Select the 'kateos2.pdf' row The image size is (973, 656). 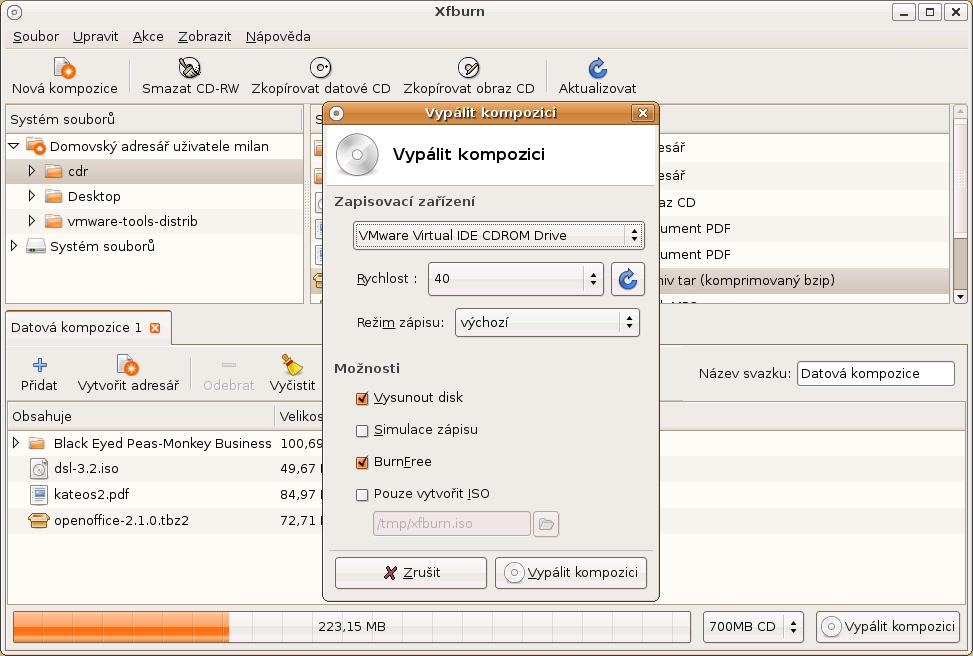(166, 495)
